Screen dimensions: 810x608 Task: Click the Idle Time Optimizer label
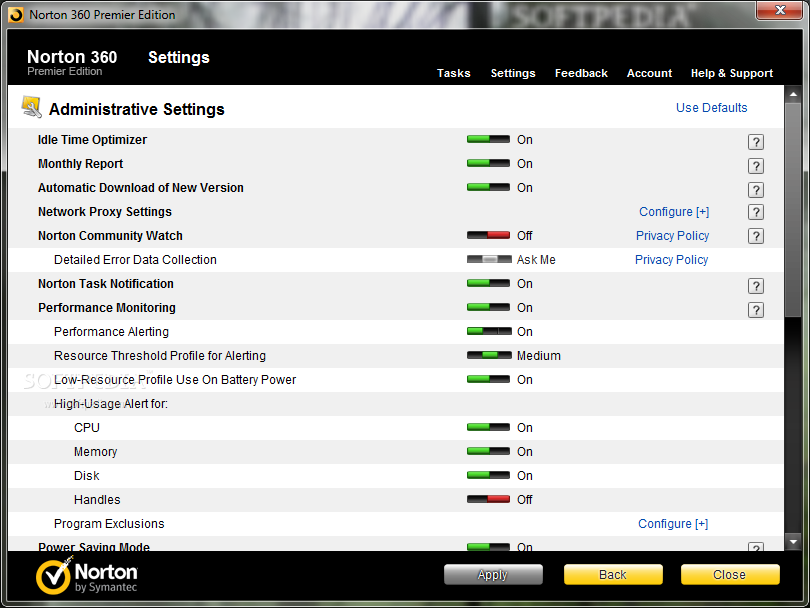[x=92, y=140]
